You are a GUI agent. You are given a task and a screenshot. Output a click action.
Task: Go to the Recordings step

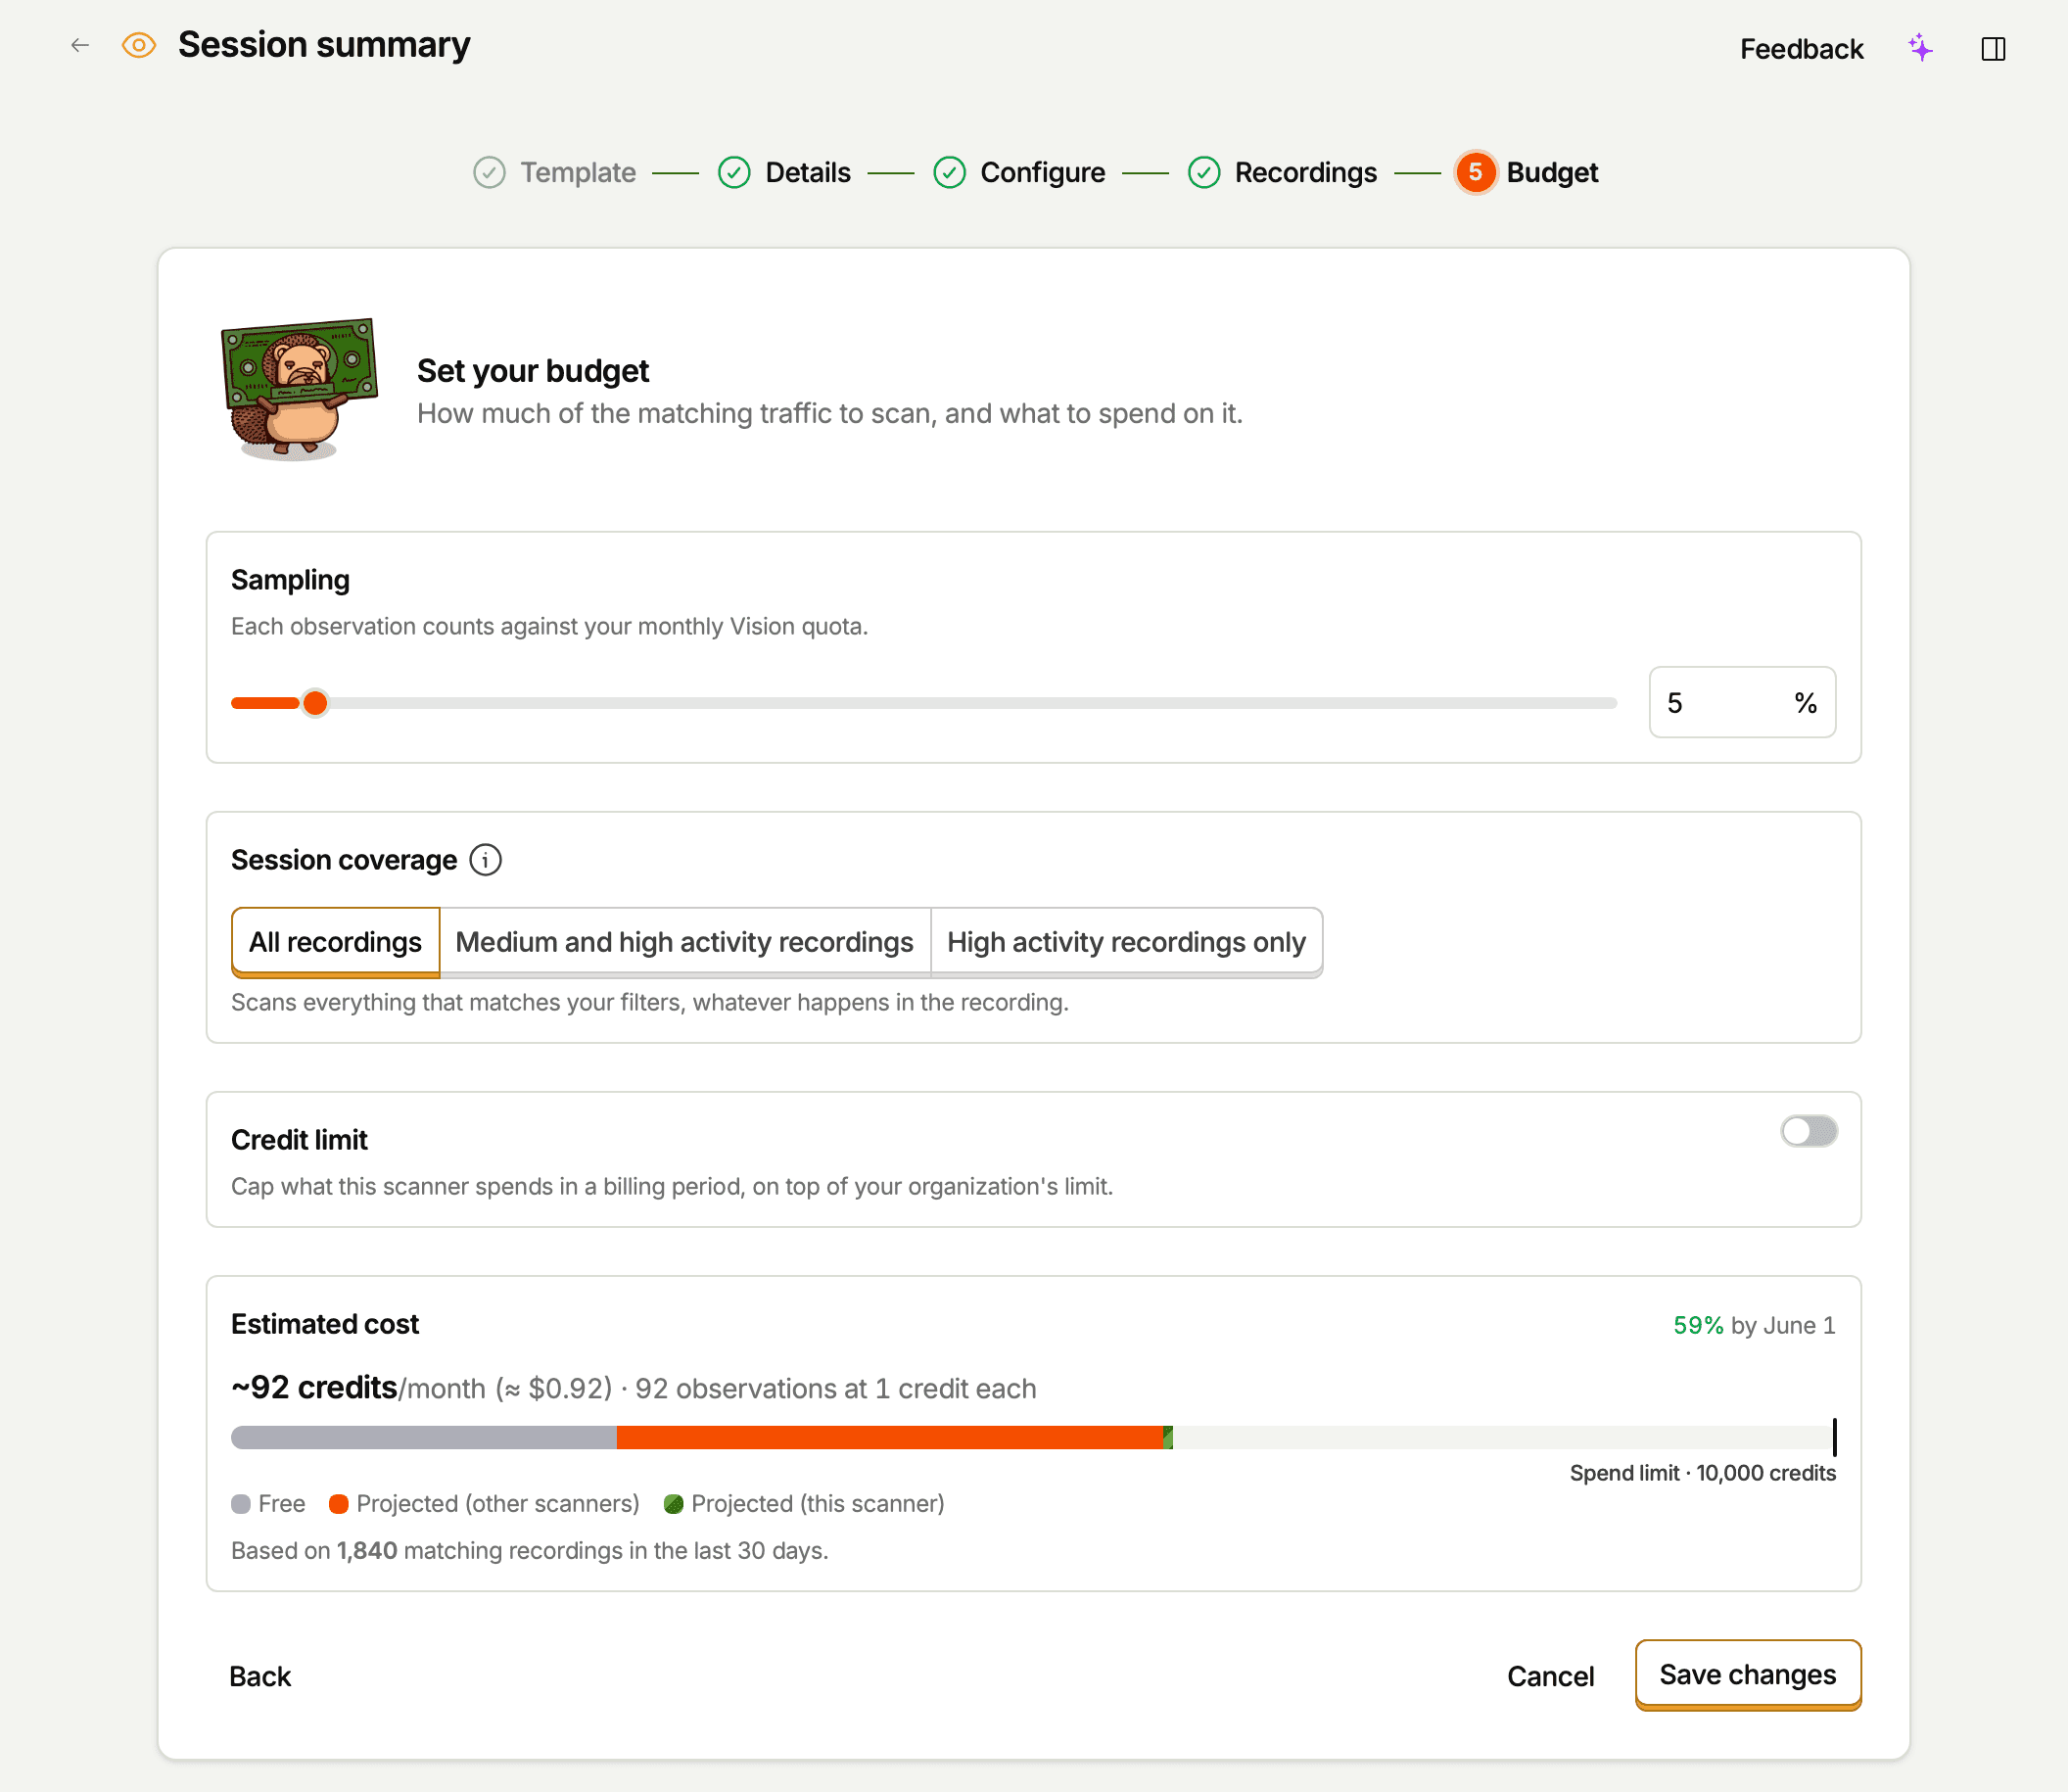[1306, 172]
